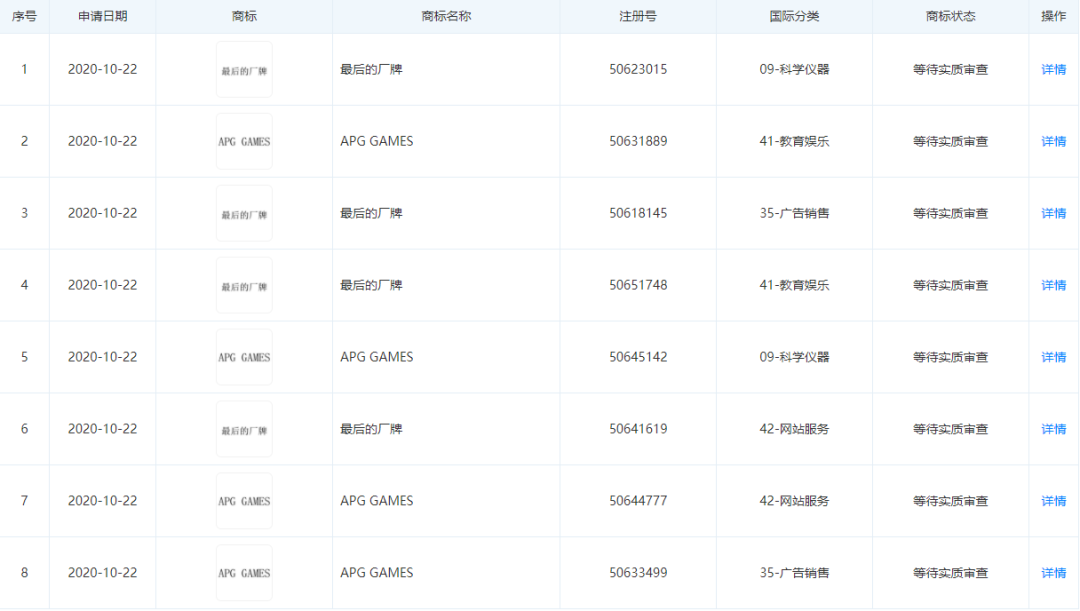Viewport: 1080px width, 611px height.
Task: Click APG GAMES name in row 2
Action: coord(377,141)
